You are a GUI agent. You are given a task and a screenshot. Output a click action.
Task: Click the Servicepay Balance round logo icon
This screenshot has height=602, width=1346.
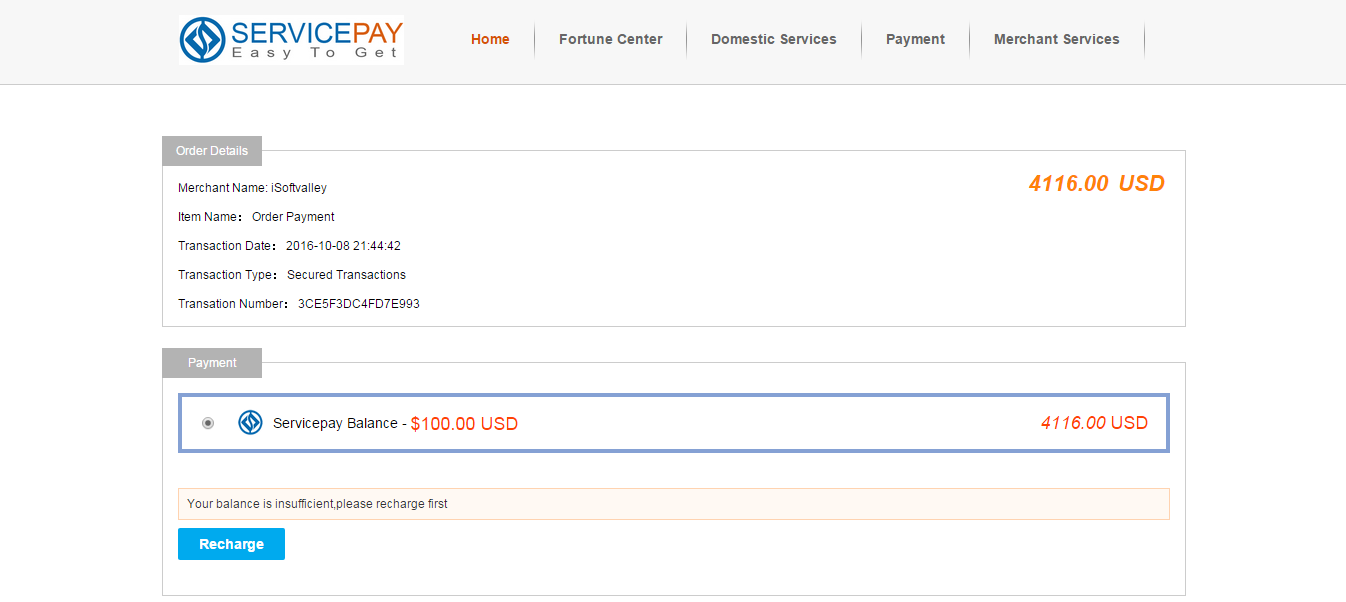click(x=250, y=423)
